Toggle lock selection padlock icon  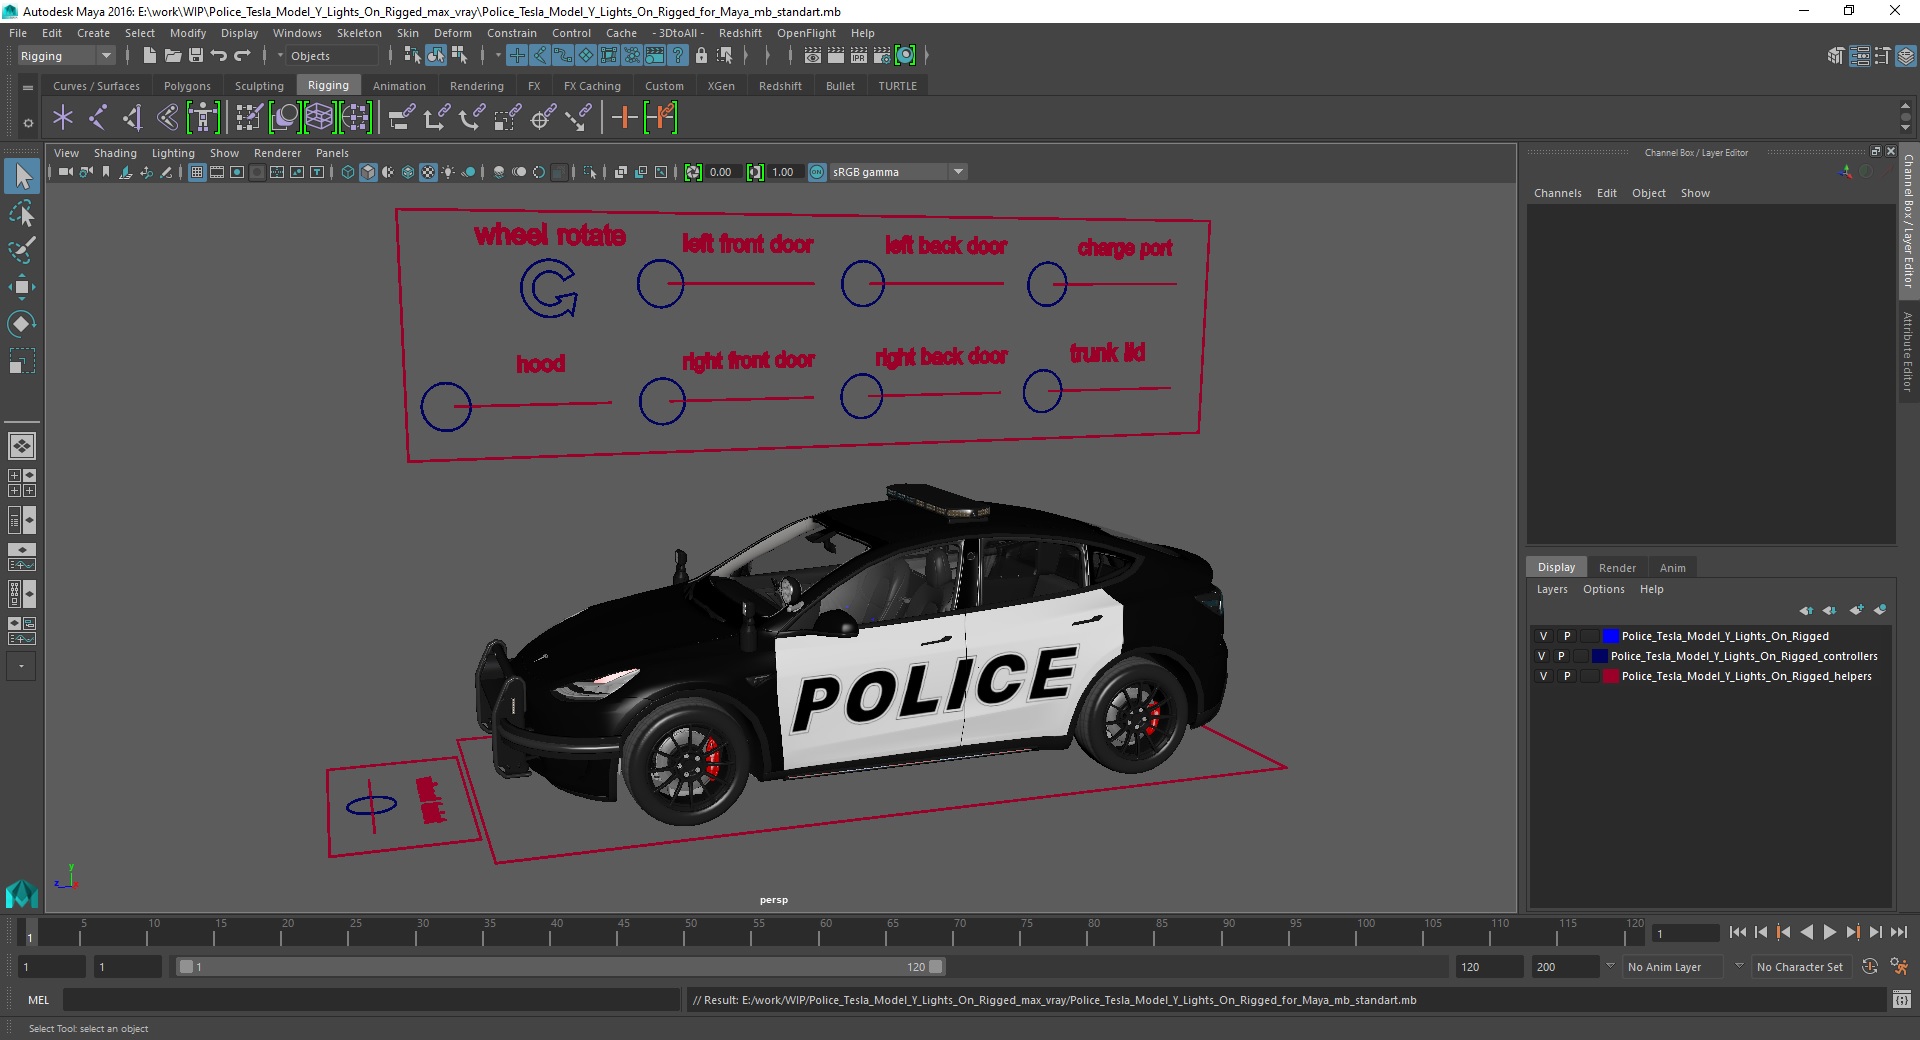click(x=702, y=56)
